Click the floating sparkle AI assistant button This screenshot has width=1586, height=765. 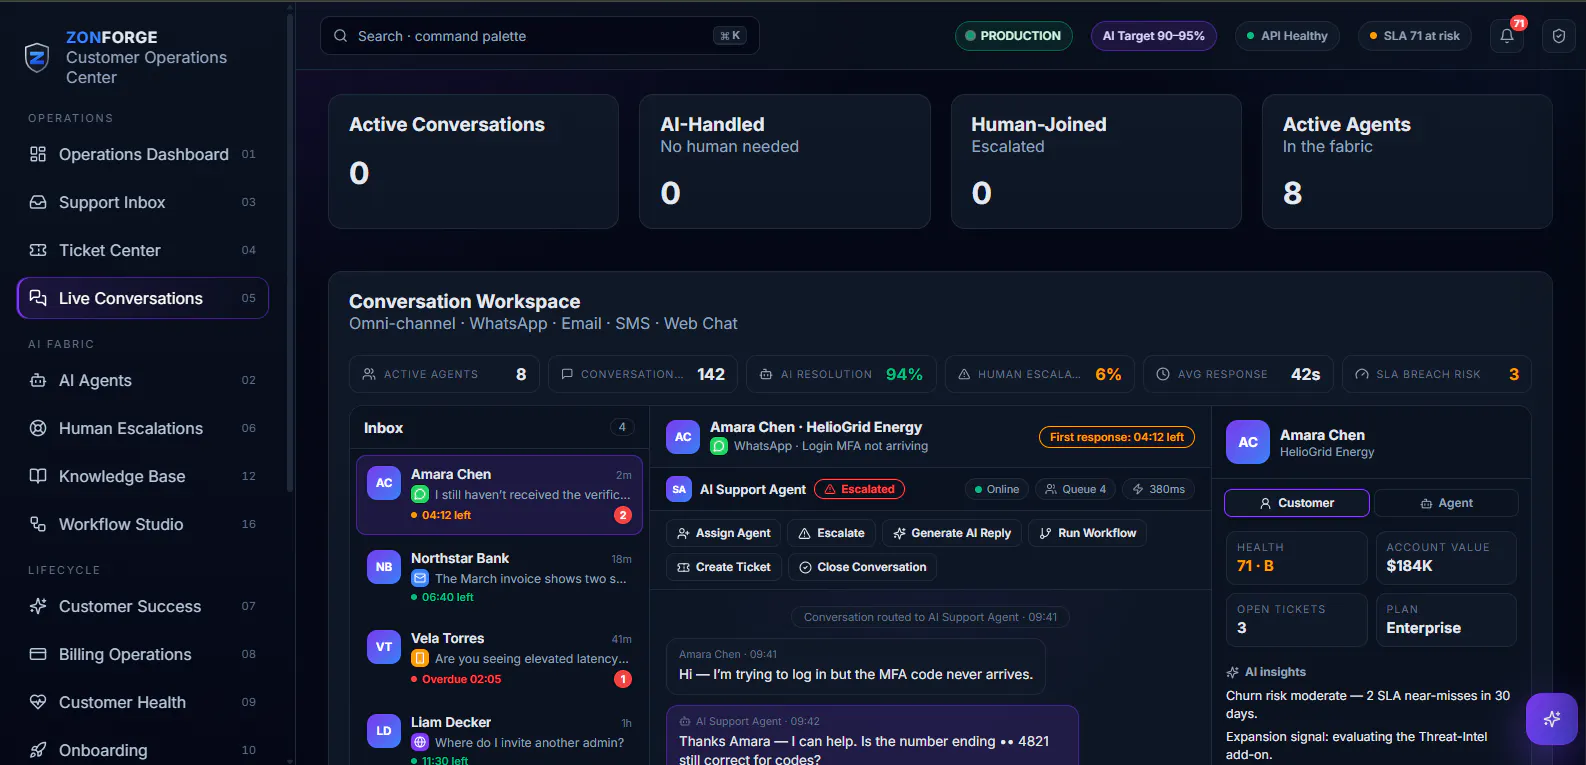pyautogui.click(x=1552, y=719)
